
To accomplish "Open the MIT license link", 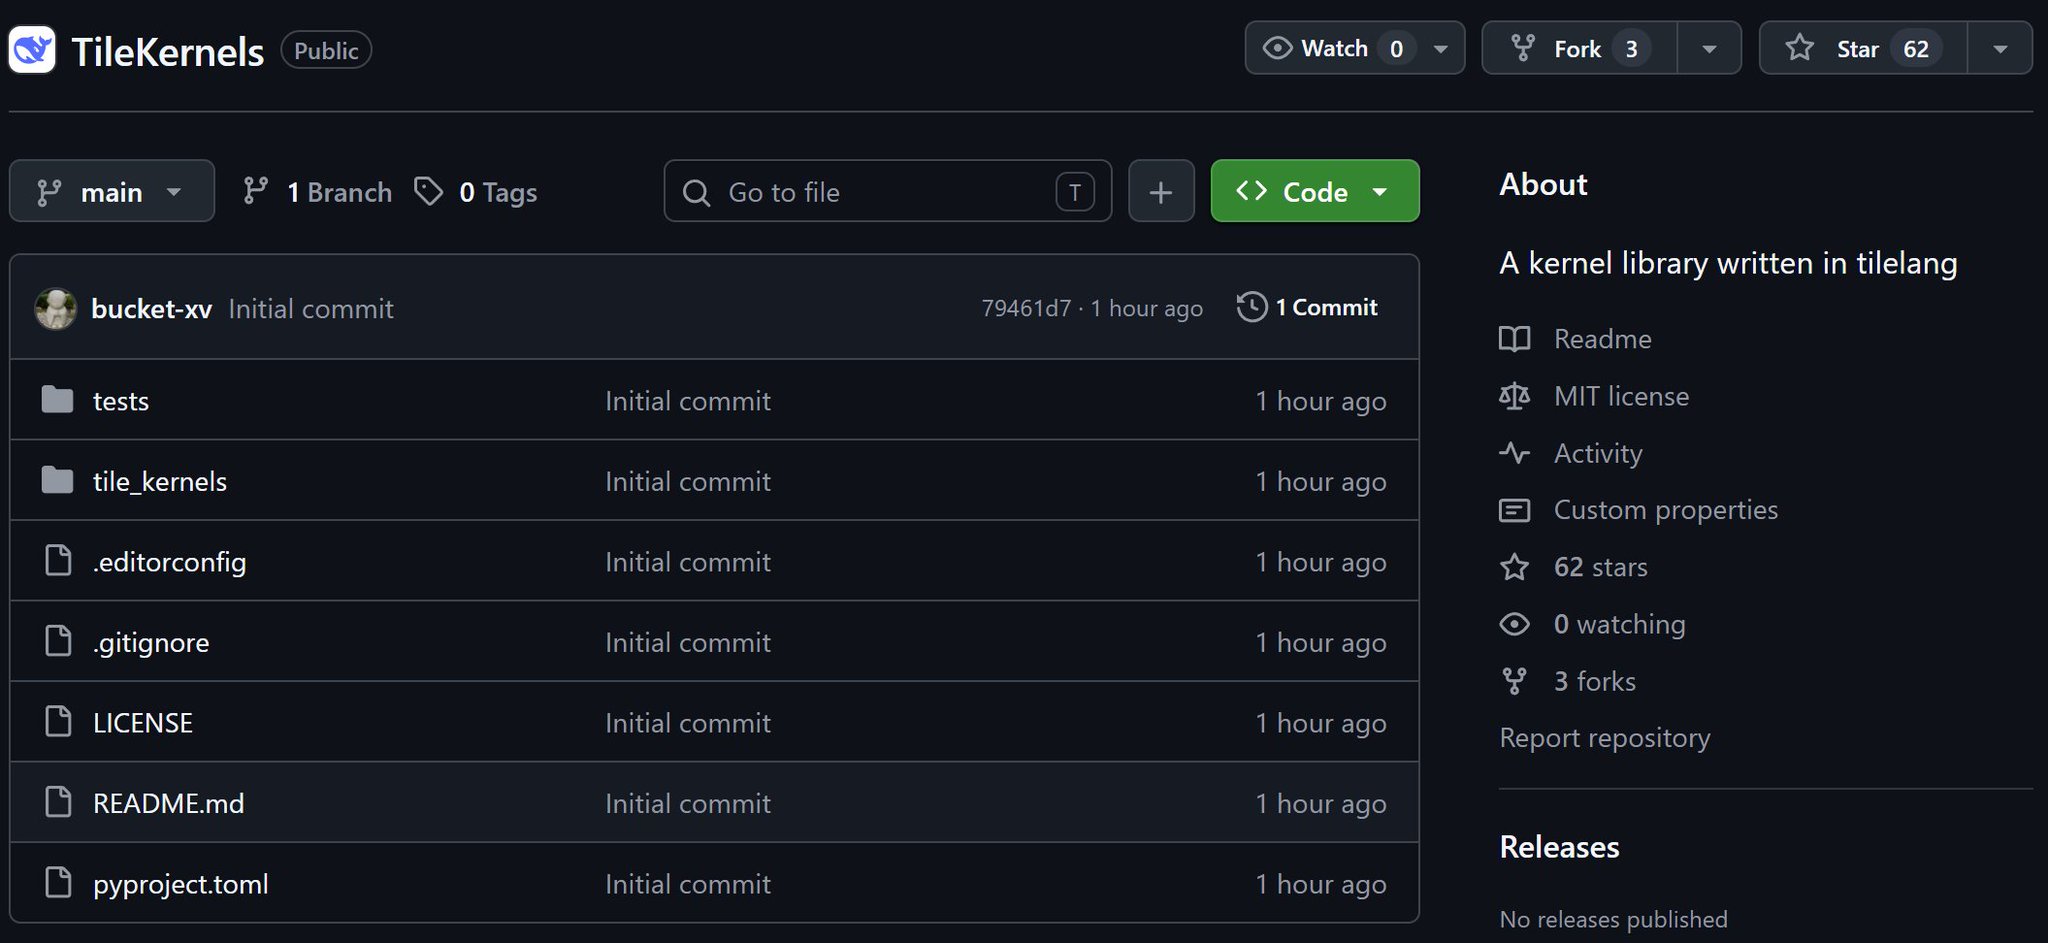I will pyautogui.click(x=1621, y=396).
